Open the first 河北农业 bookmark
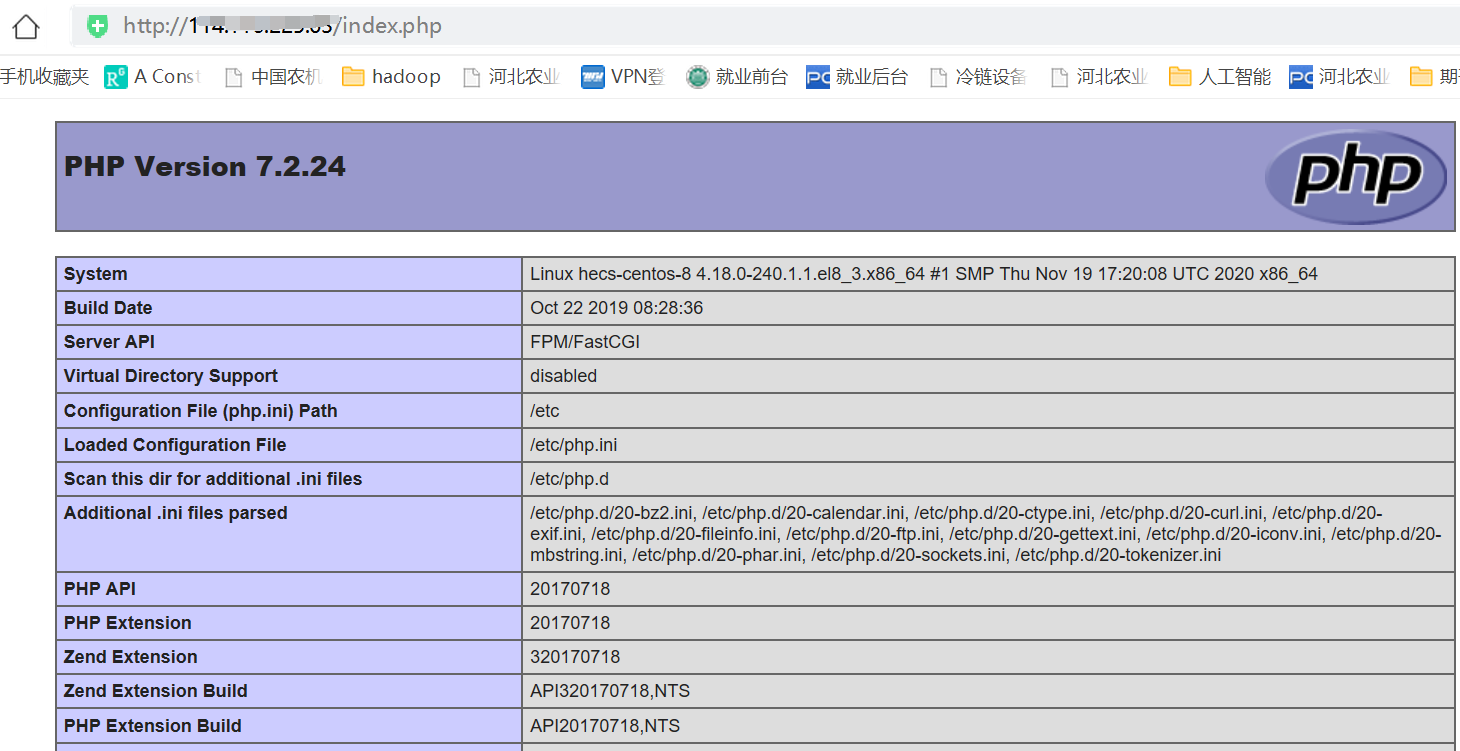 [510, 76]
